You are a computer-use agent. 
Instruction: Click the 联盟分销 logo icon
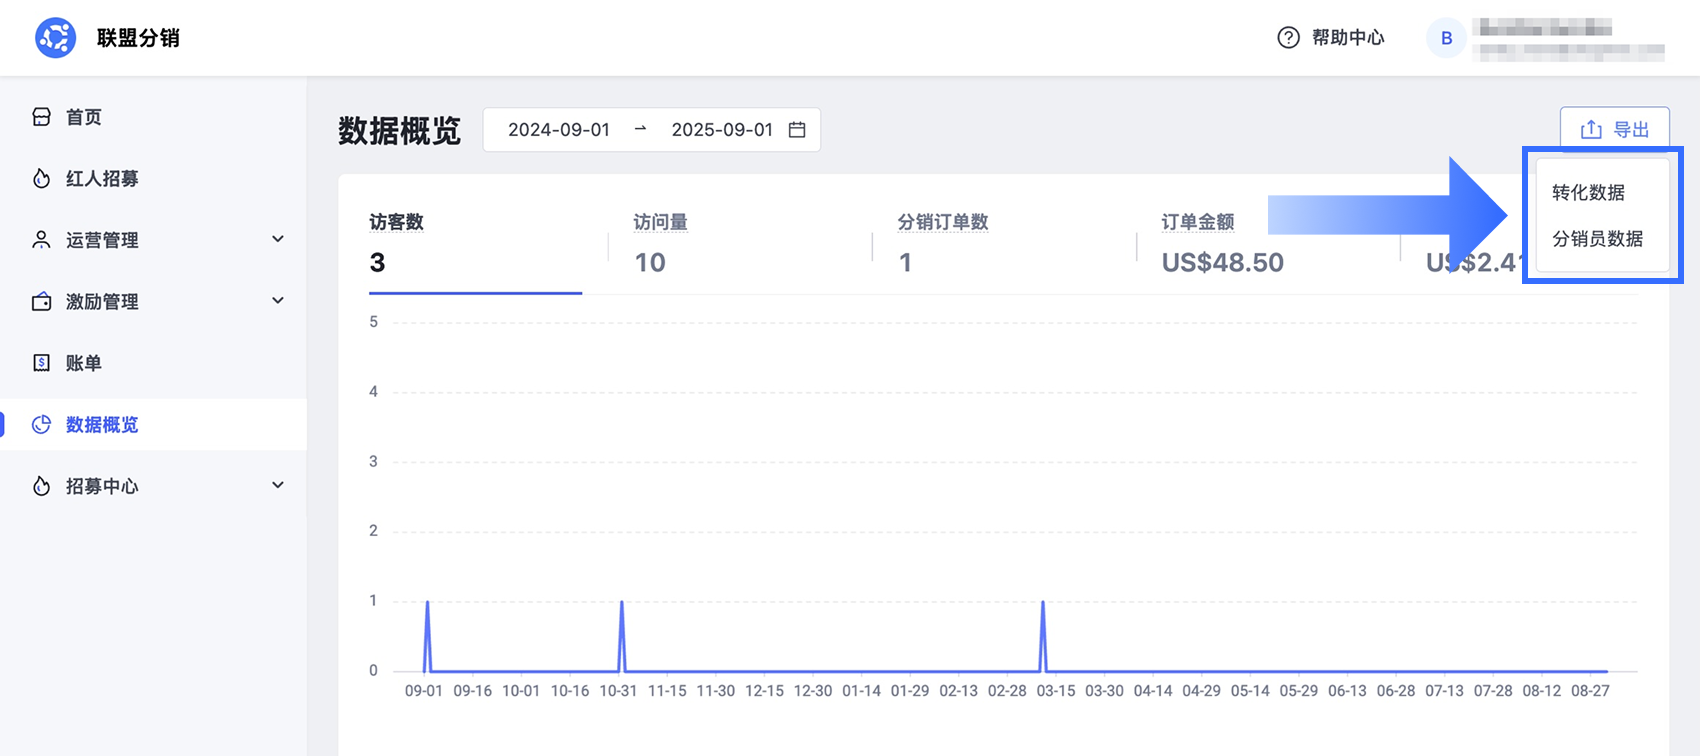coord(55,38)
